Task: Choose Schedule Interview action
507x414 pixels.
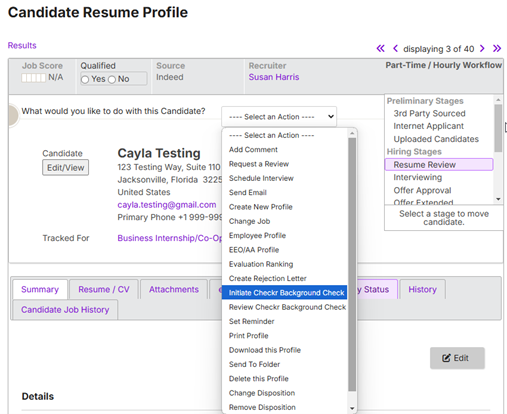Action: [261, 178]
